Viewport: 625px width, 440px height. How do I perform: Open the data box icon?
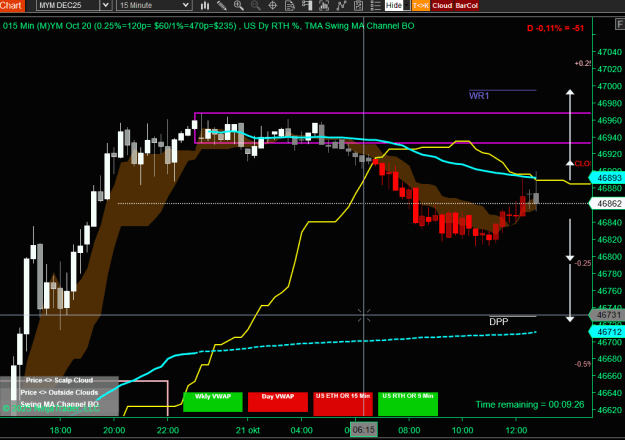pos(290,5)
